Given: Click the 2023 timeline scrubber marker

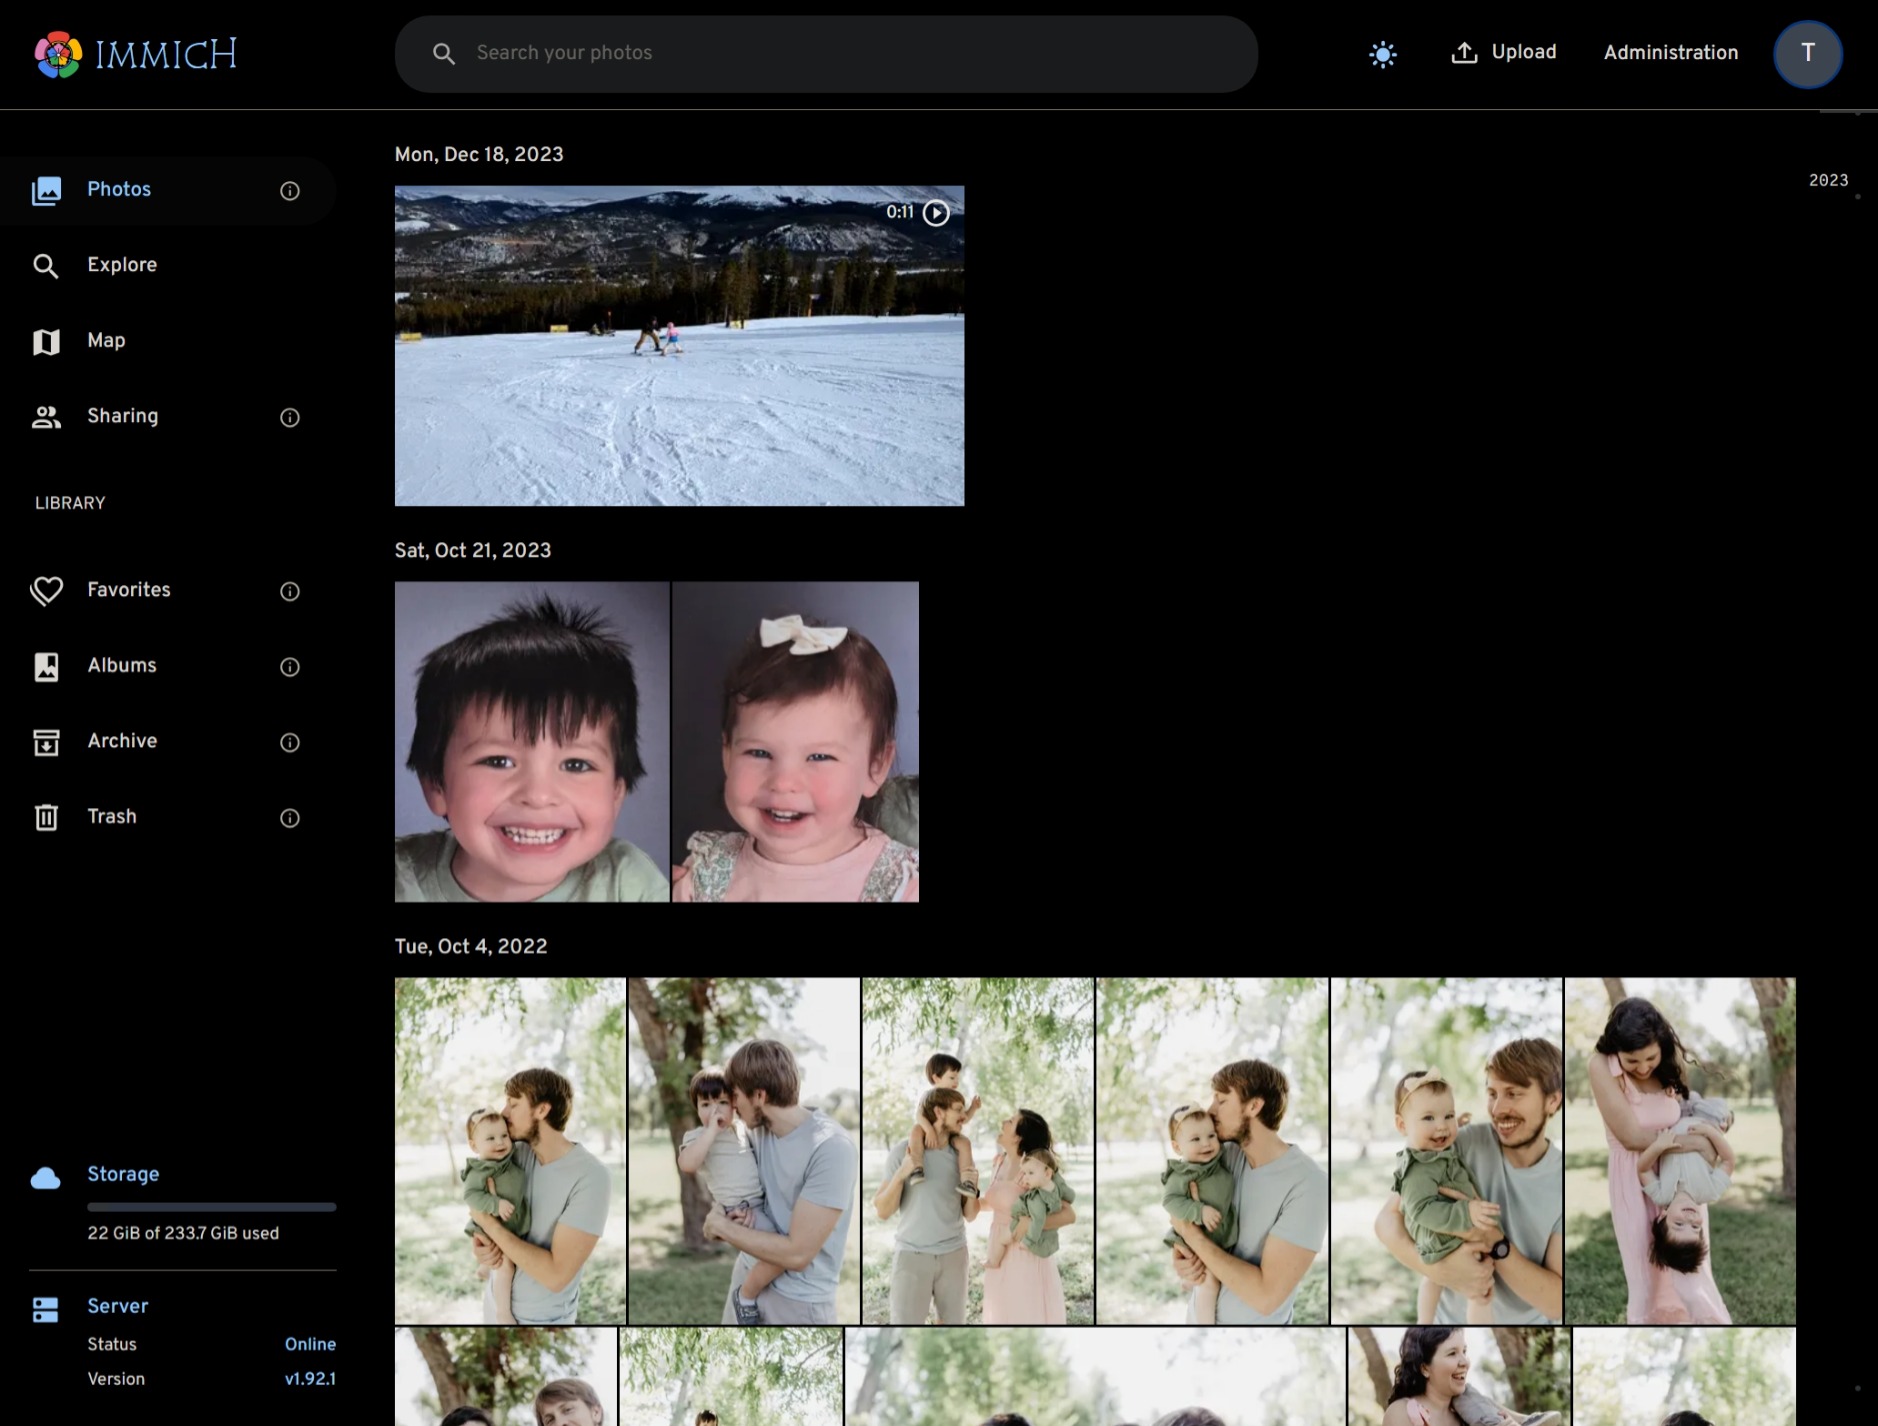Looking at the screenshot, I should (1827, 180).
